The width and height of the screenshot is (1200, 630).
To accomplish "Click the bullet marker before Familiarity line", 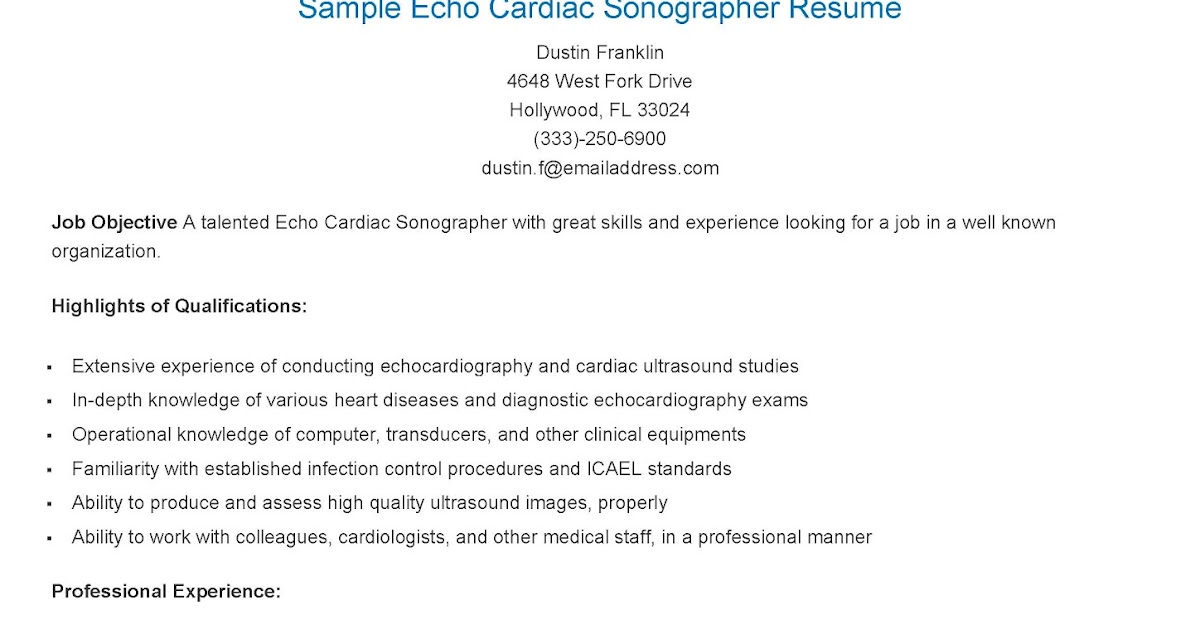I will pos(49,470).
